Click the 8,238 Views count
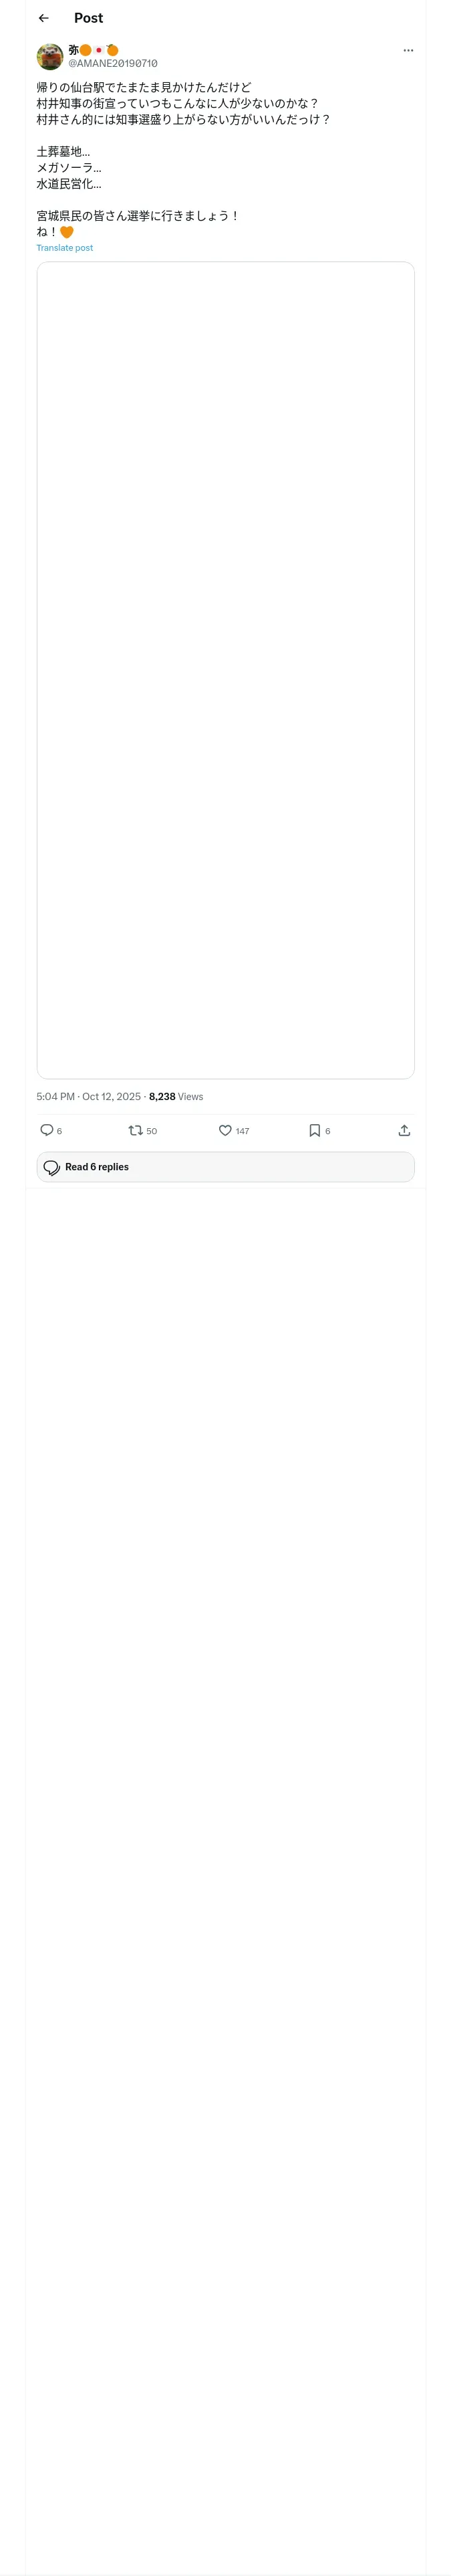 [x=176, y=1096]
